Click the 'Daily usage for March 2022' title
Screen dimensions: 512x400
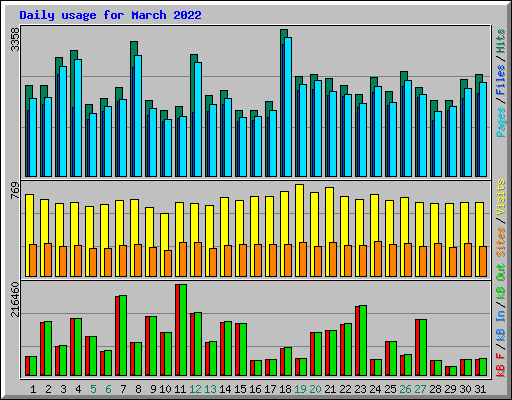pyautogui.click(x=110, y=15)
